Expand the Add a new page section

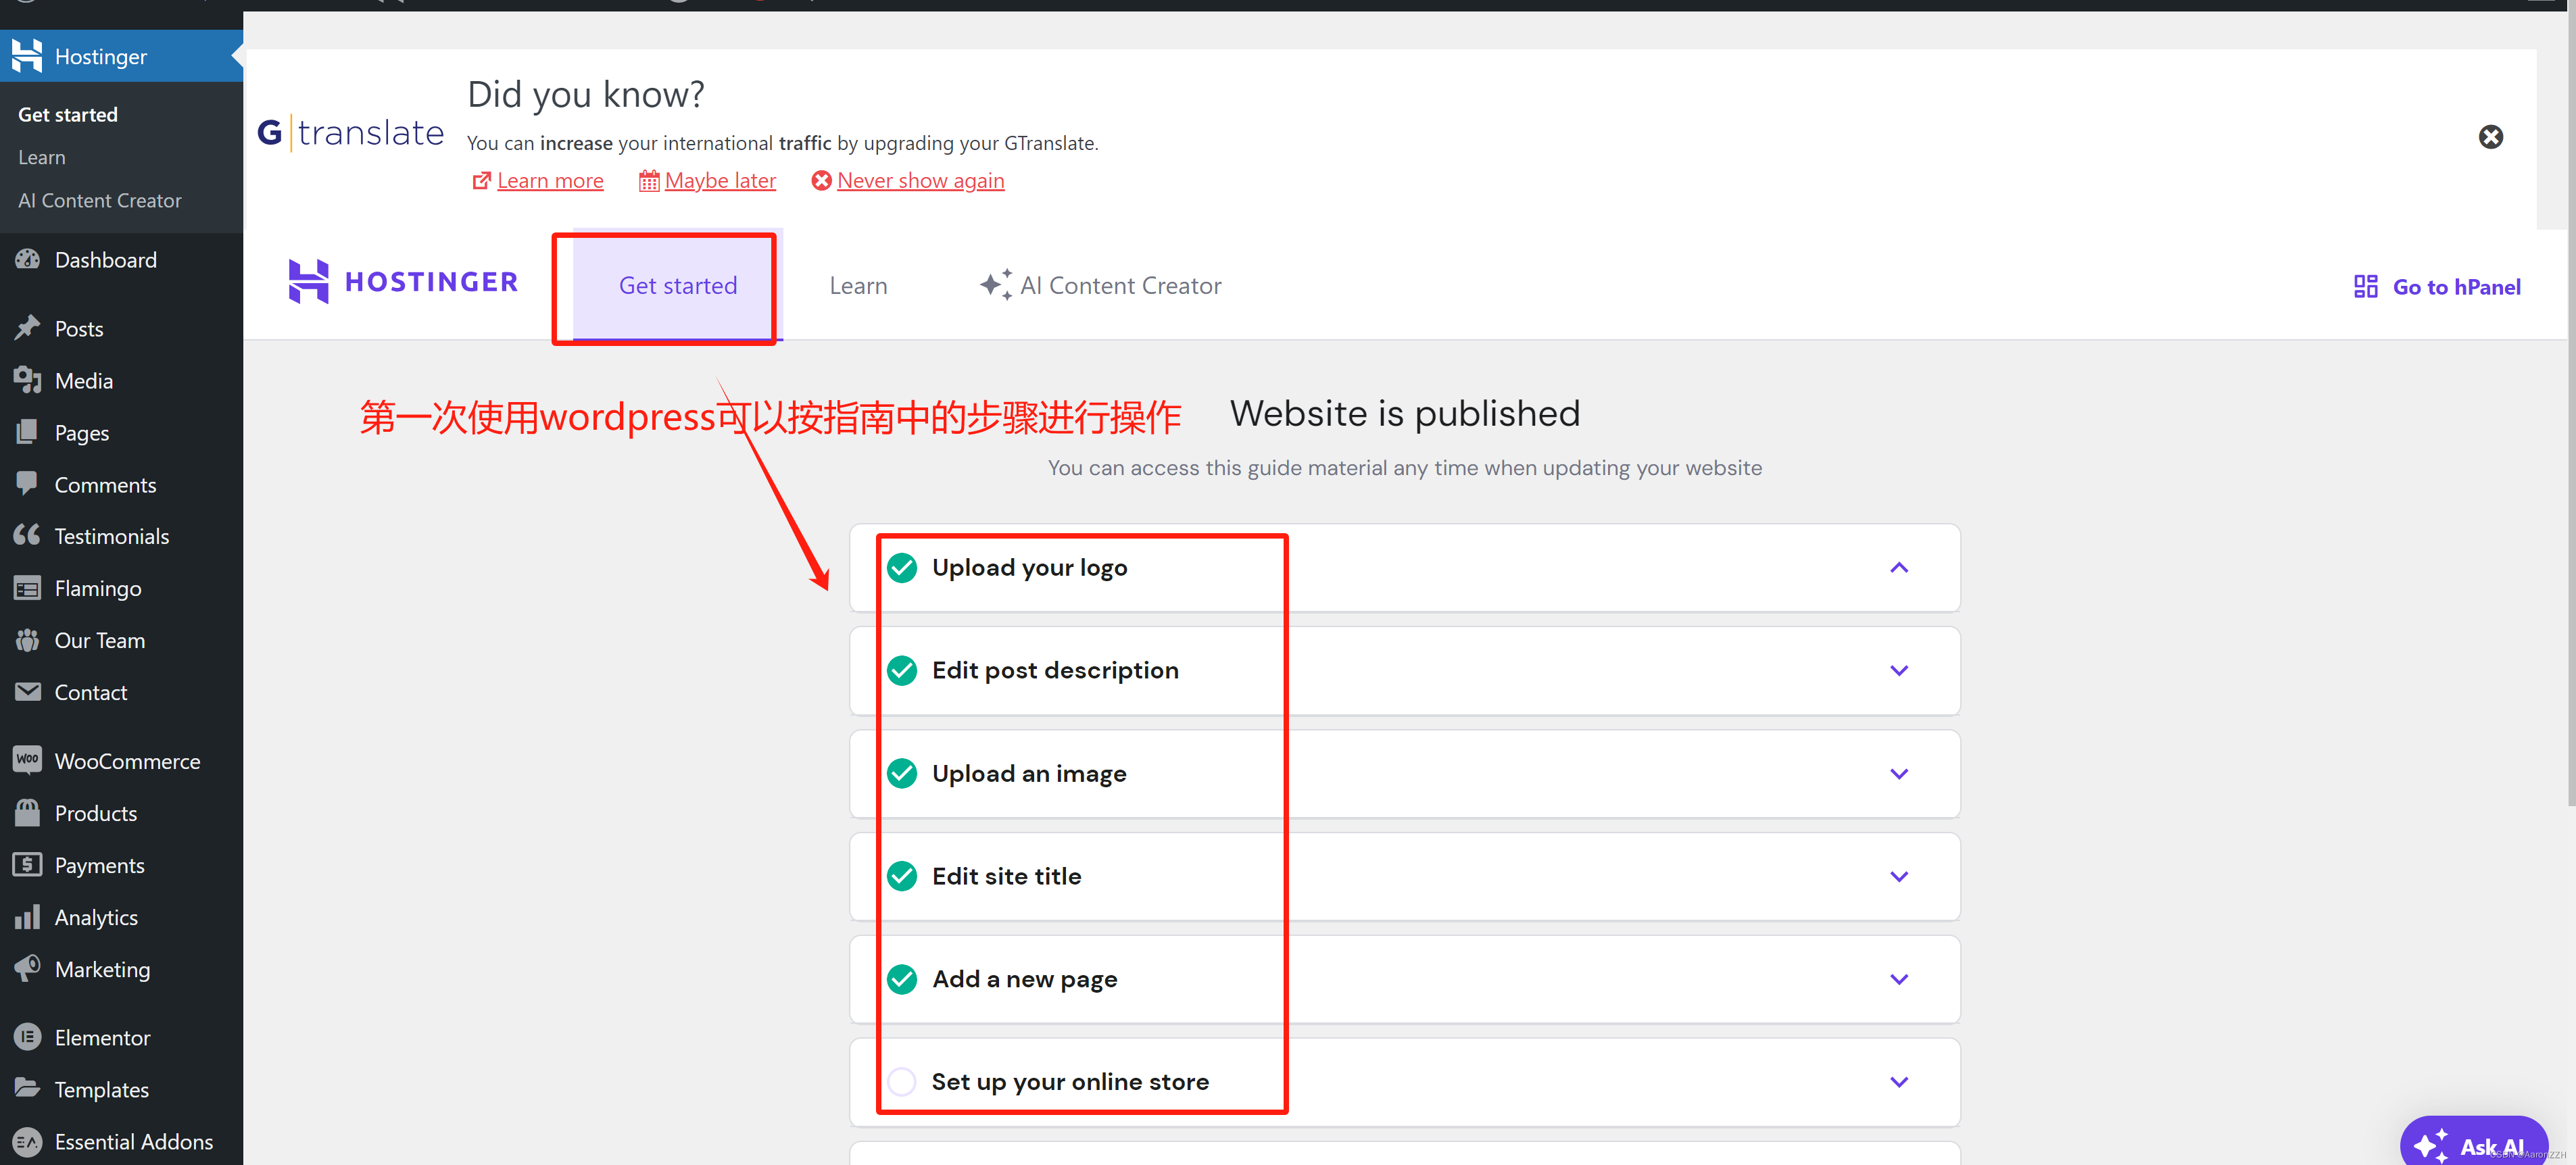(x=1898, y=979)
